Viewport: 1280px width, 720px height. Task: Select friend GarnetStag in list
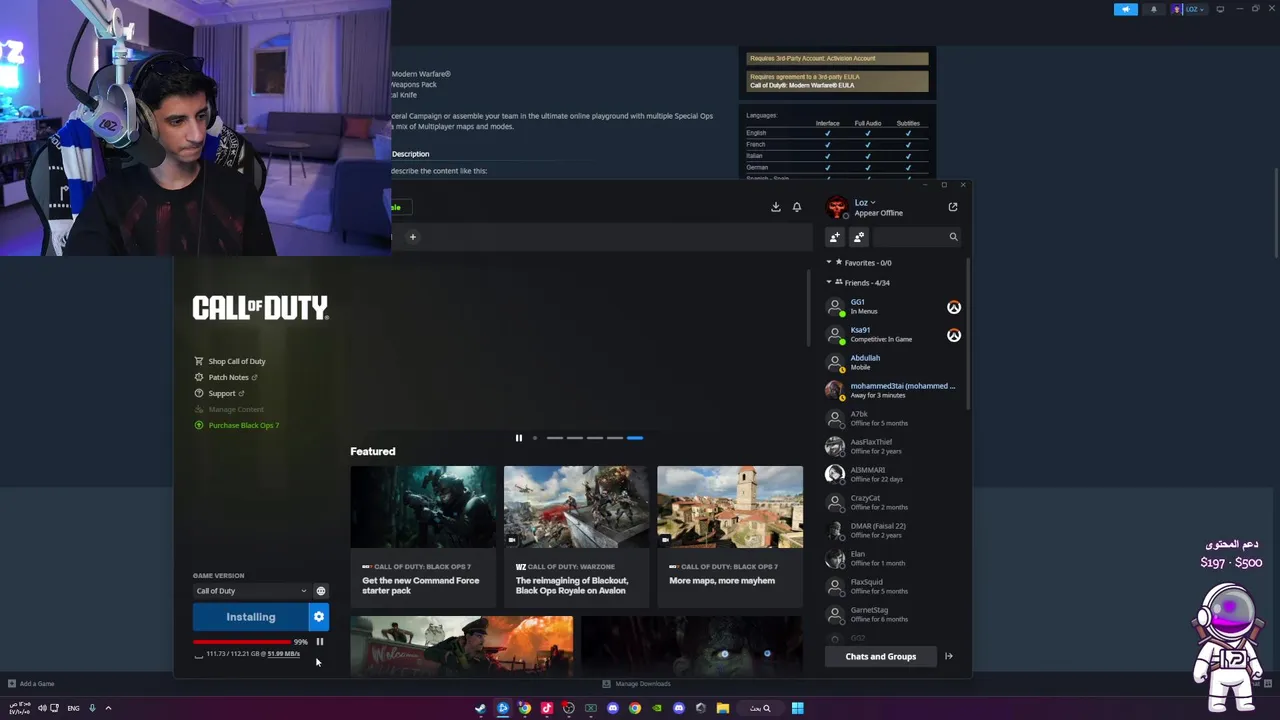pos(892,615)
